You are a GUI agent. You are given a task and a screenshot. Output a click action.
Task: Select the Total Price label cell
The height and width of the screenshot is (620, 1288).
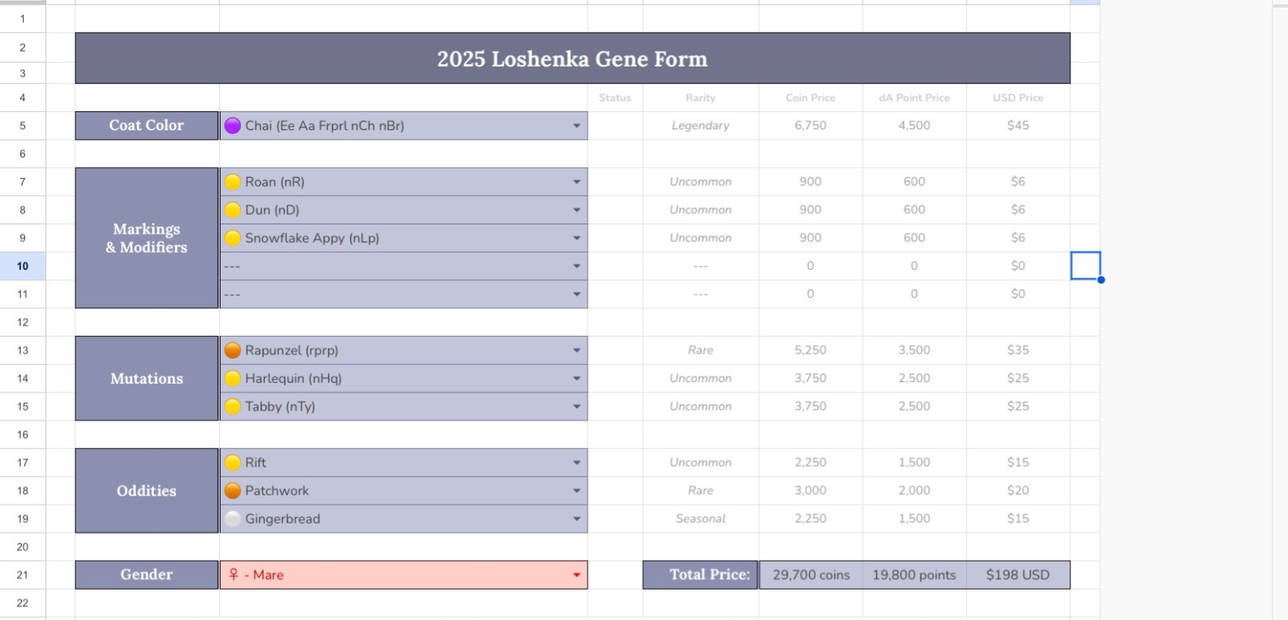(x=700, y=575)
